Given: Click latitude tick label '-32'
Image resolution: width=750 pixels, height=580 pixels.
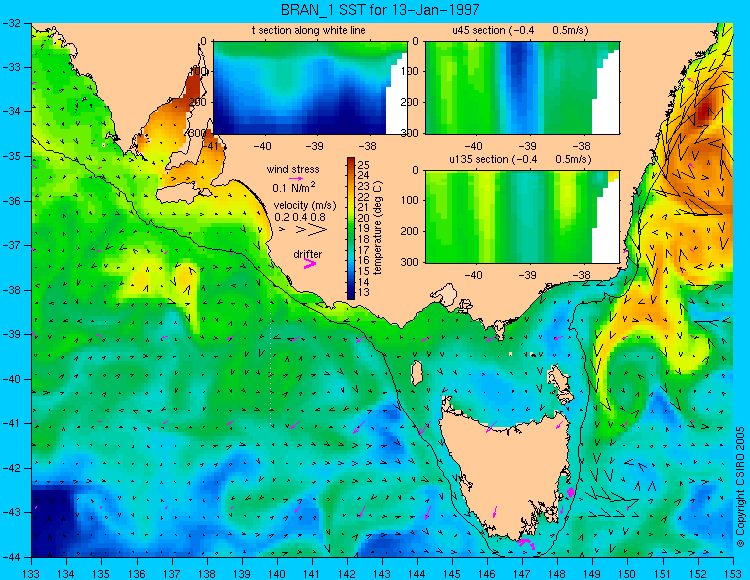Looking at the screenshot, I should coord(10,23).
